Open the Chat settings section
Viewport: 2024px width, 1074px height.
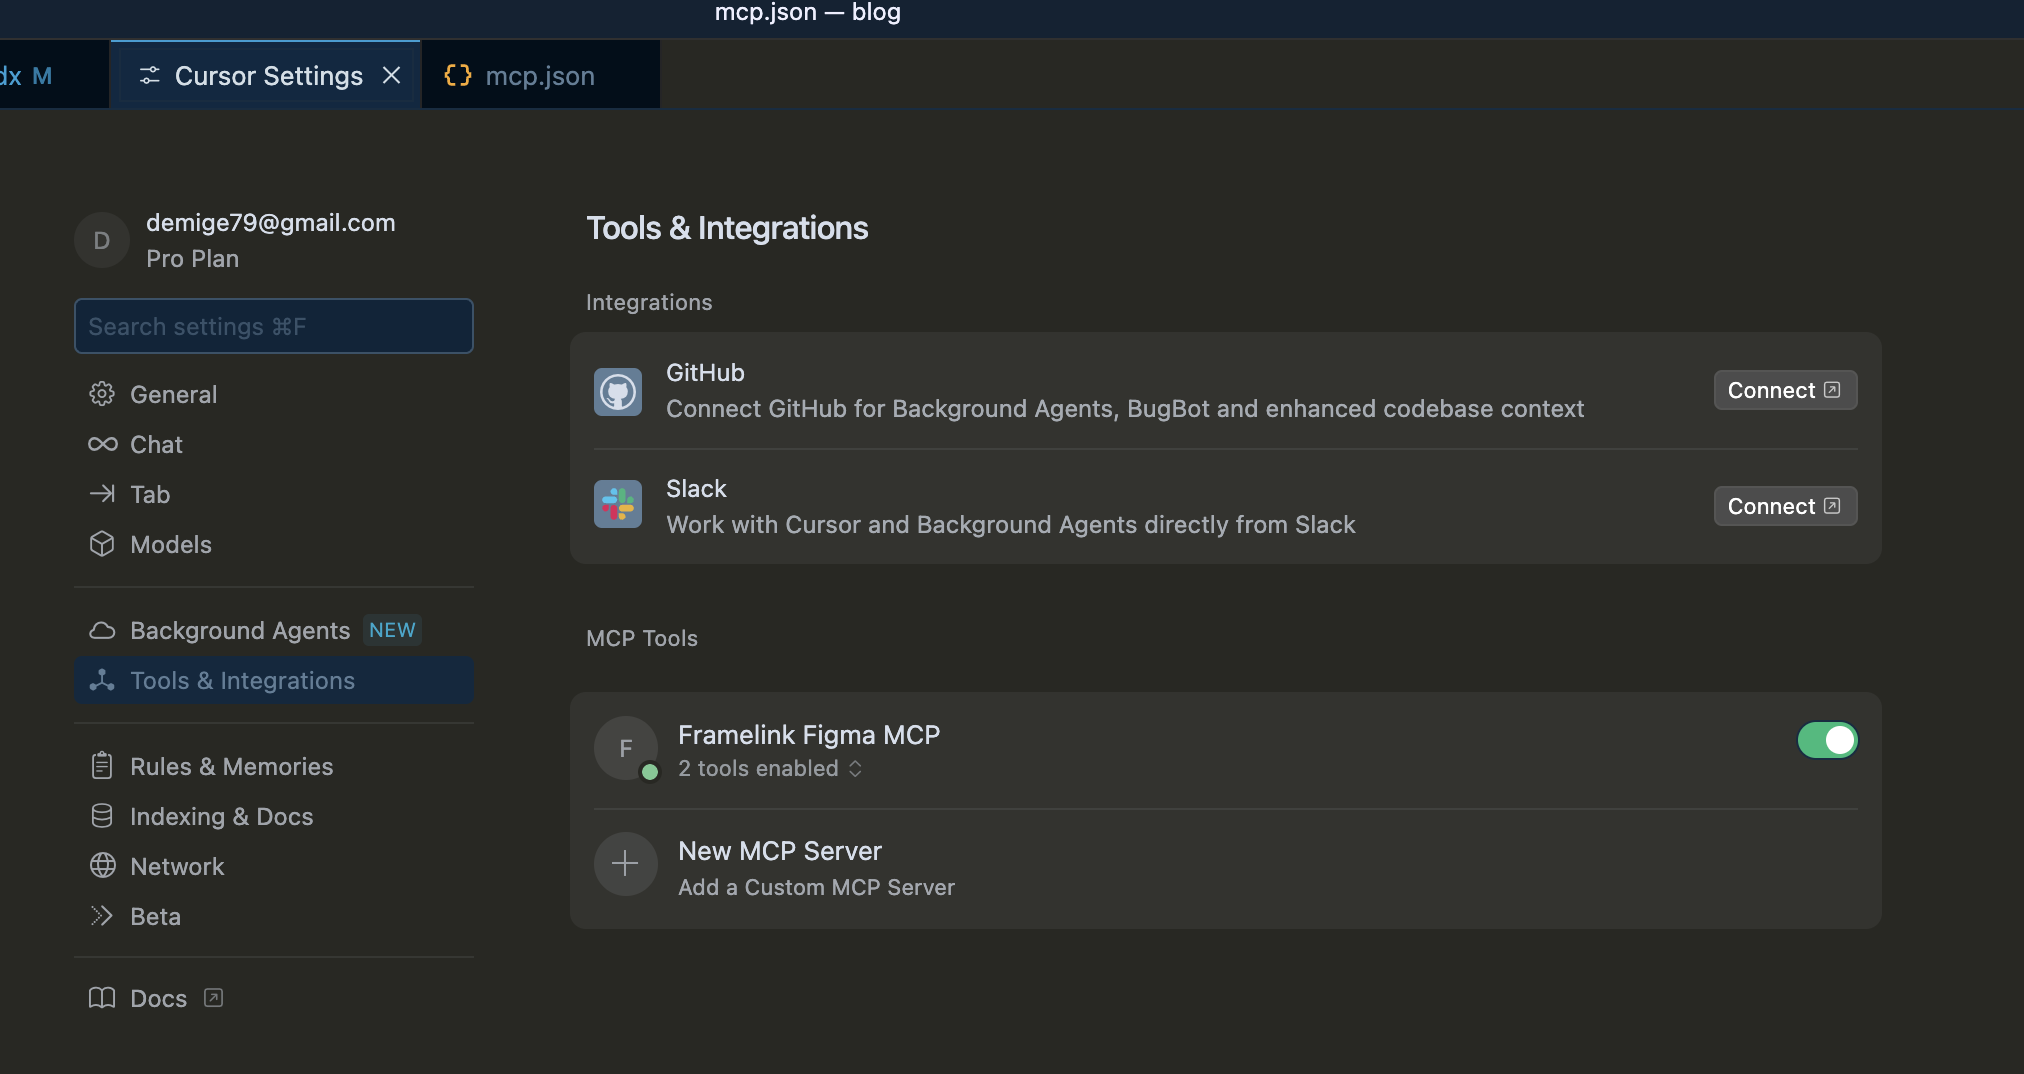pyautogui.click(x=273, y=444)
